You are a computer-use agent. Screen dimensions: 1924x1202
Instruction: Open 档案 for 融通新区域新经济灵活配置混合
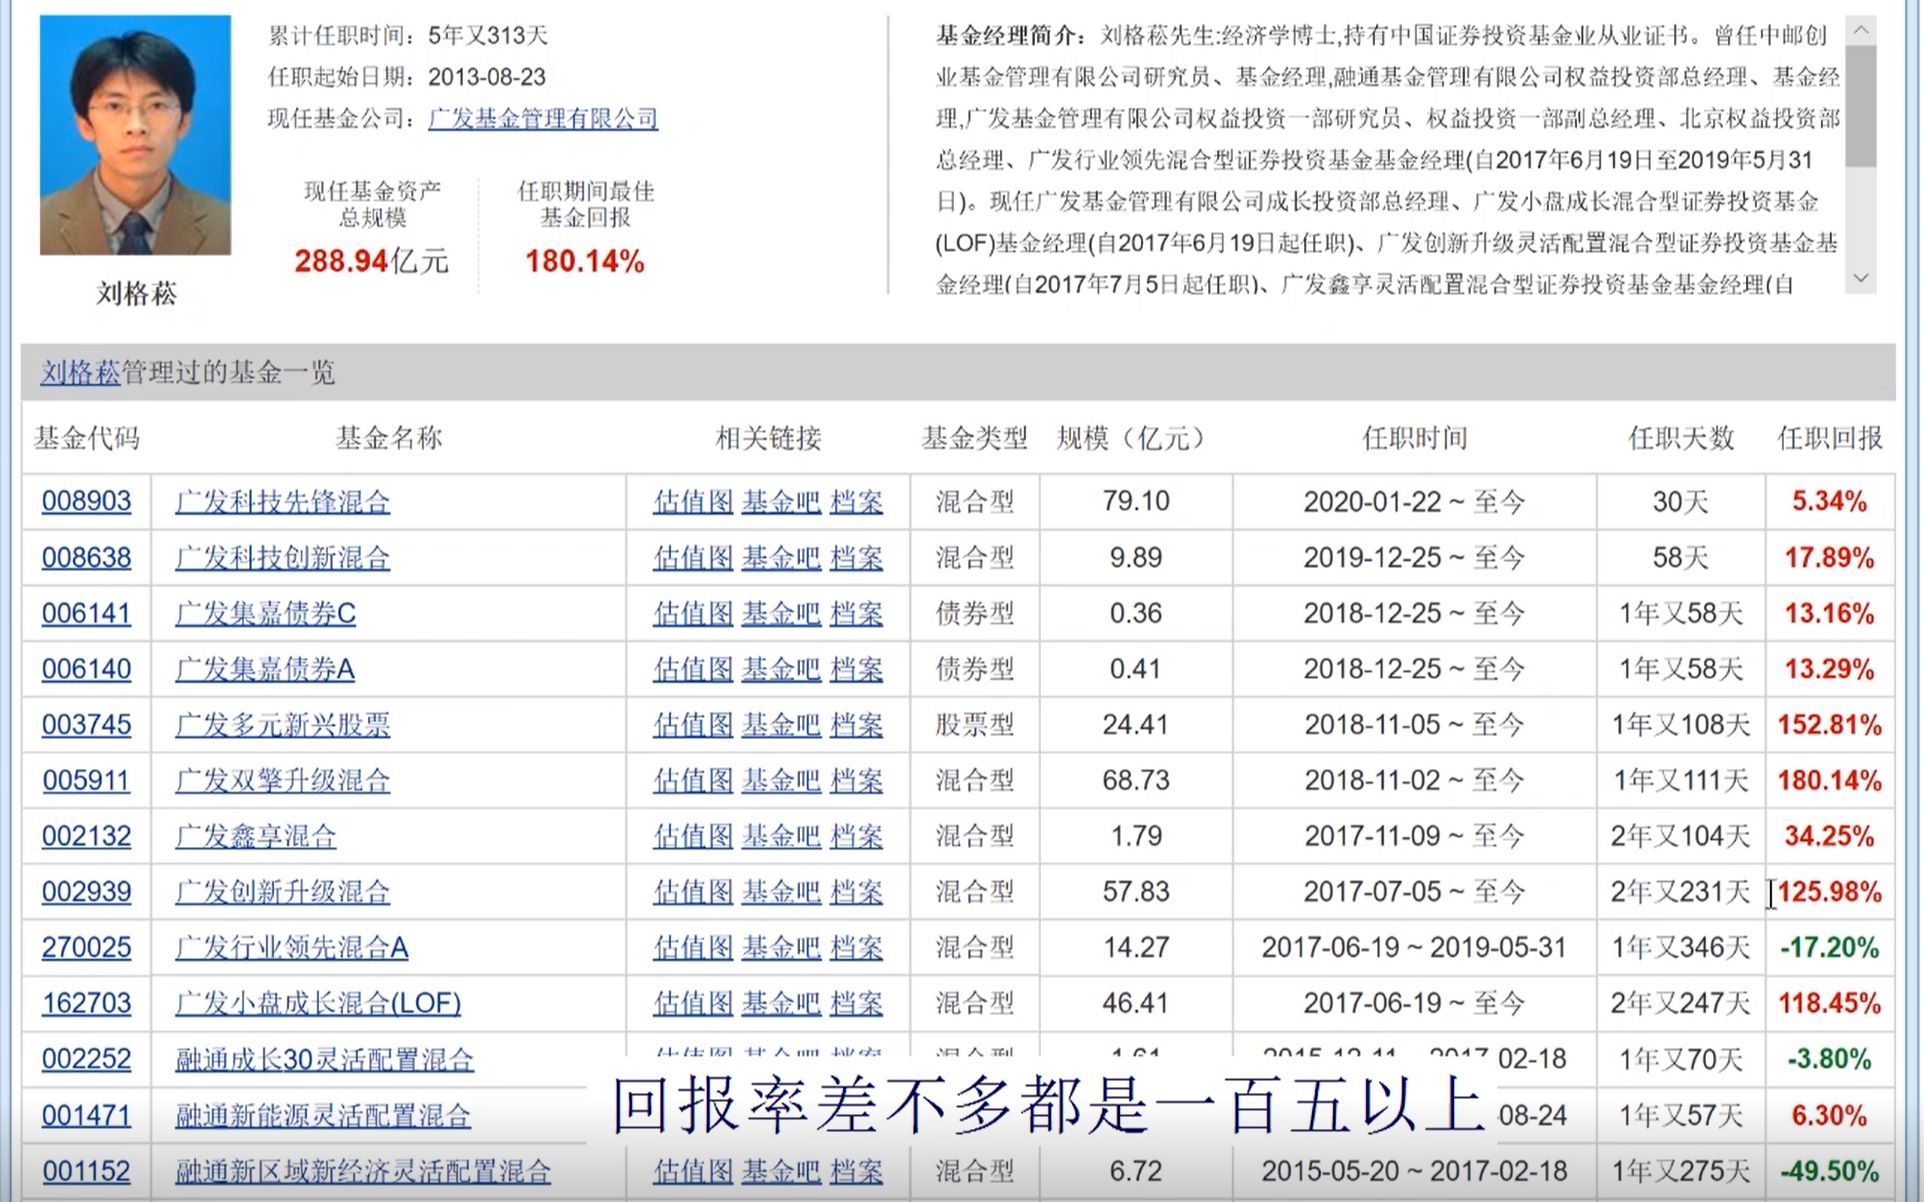[x=857, y=1173]
